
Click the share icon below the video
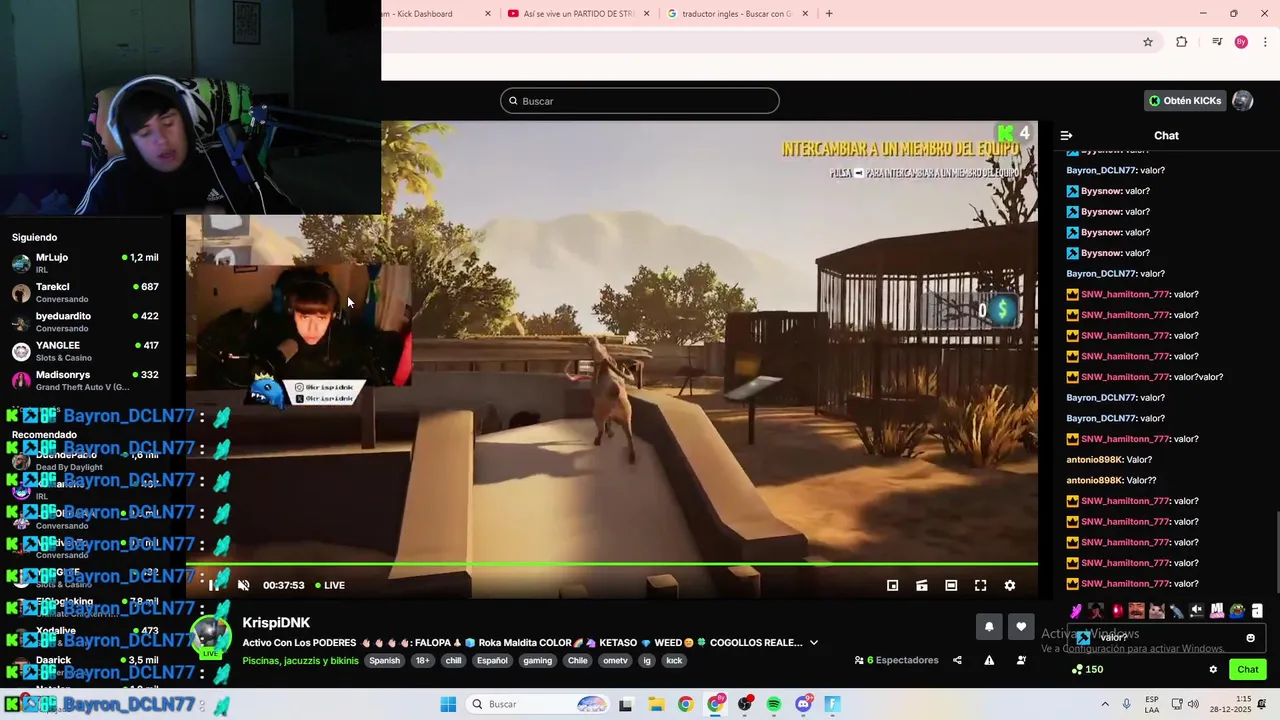(957, 660)
